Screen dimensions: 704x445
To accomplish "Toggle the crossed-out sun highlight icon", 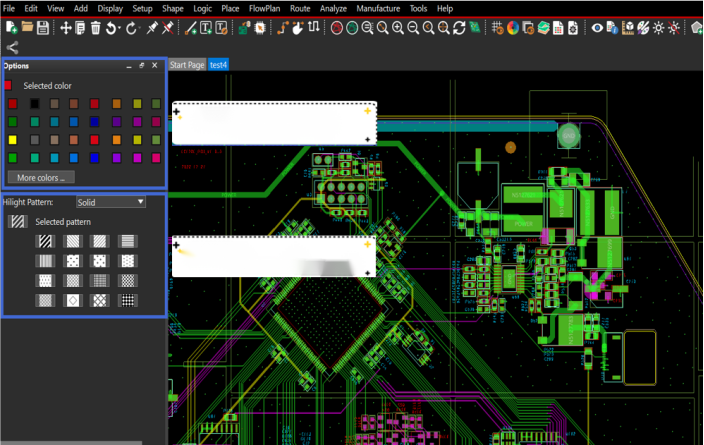I will click(674, 28).
